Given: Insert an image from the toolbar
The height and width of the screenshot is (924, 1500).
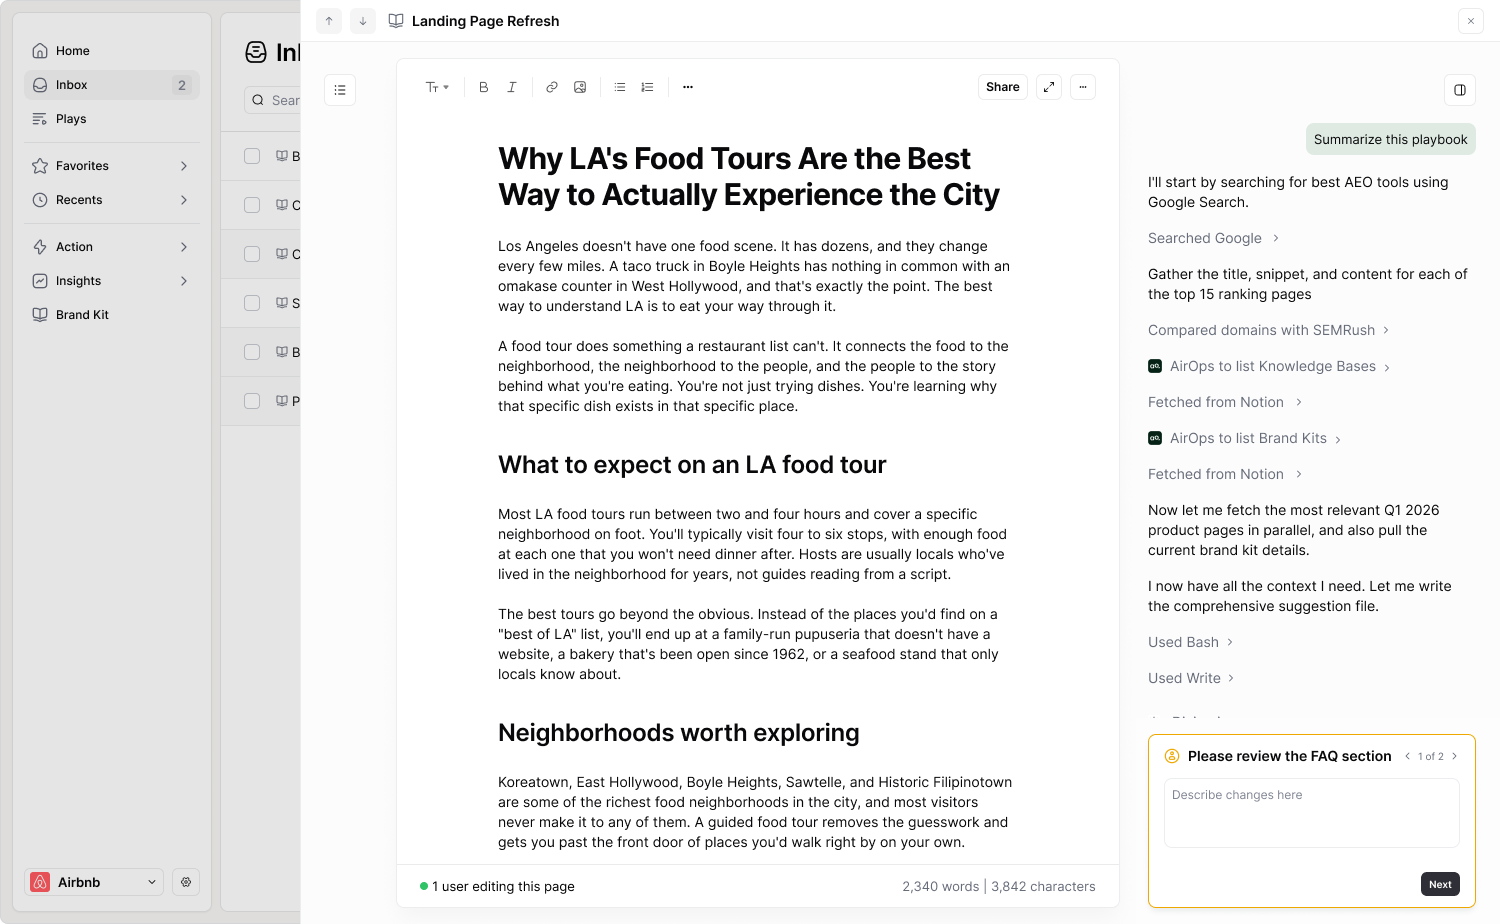Looking at the screenshot, I should [x=580, y=87].
